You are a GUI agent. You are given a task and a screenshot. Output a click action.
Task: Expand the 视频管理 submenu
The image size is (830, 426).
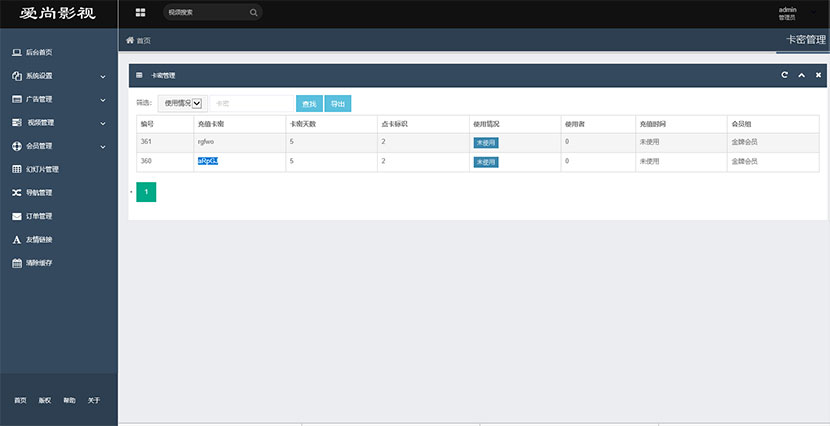pos(58,123)
